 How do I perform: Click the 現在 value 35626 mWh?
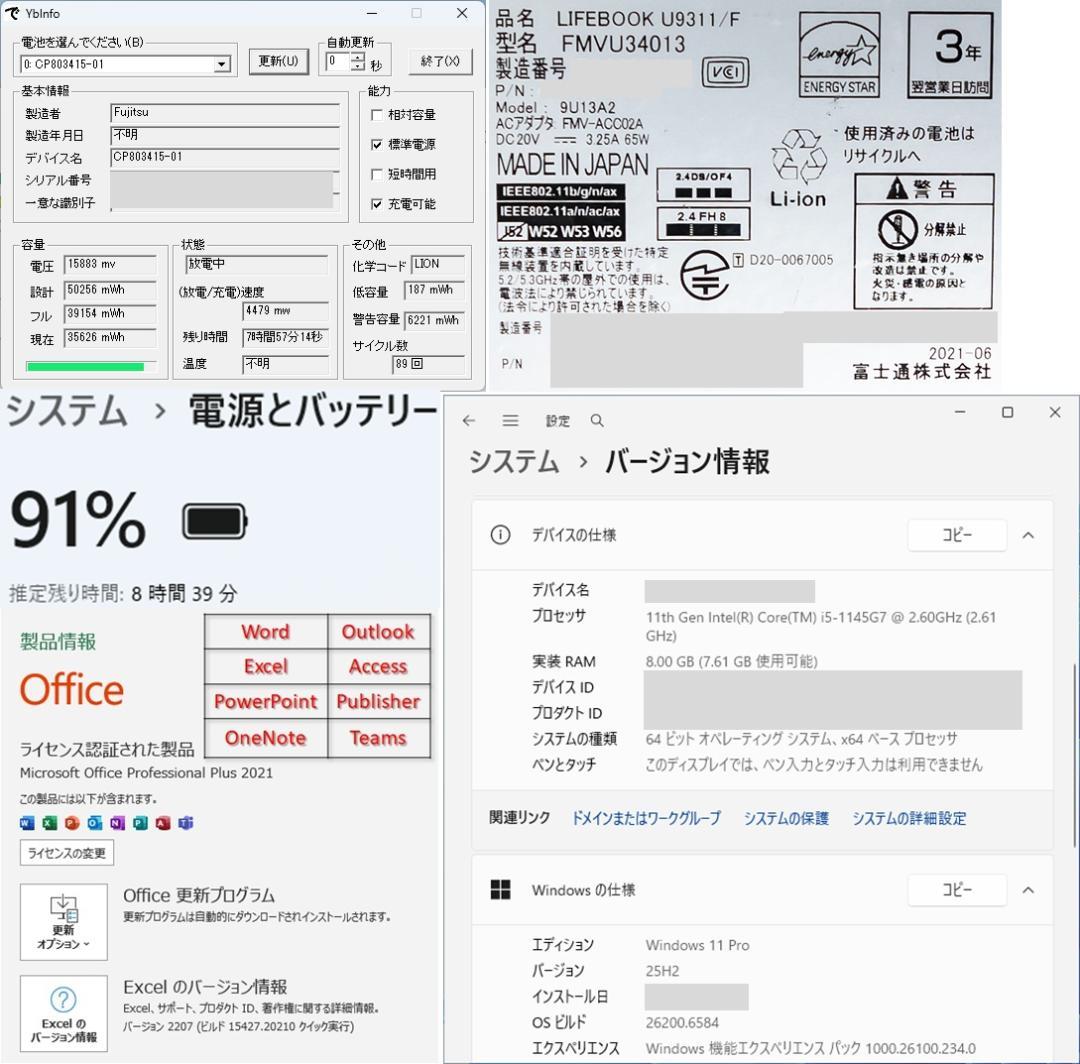point(110,337)
